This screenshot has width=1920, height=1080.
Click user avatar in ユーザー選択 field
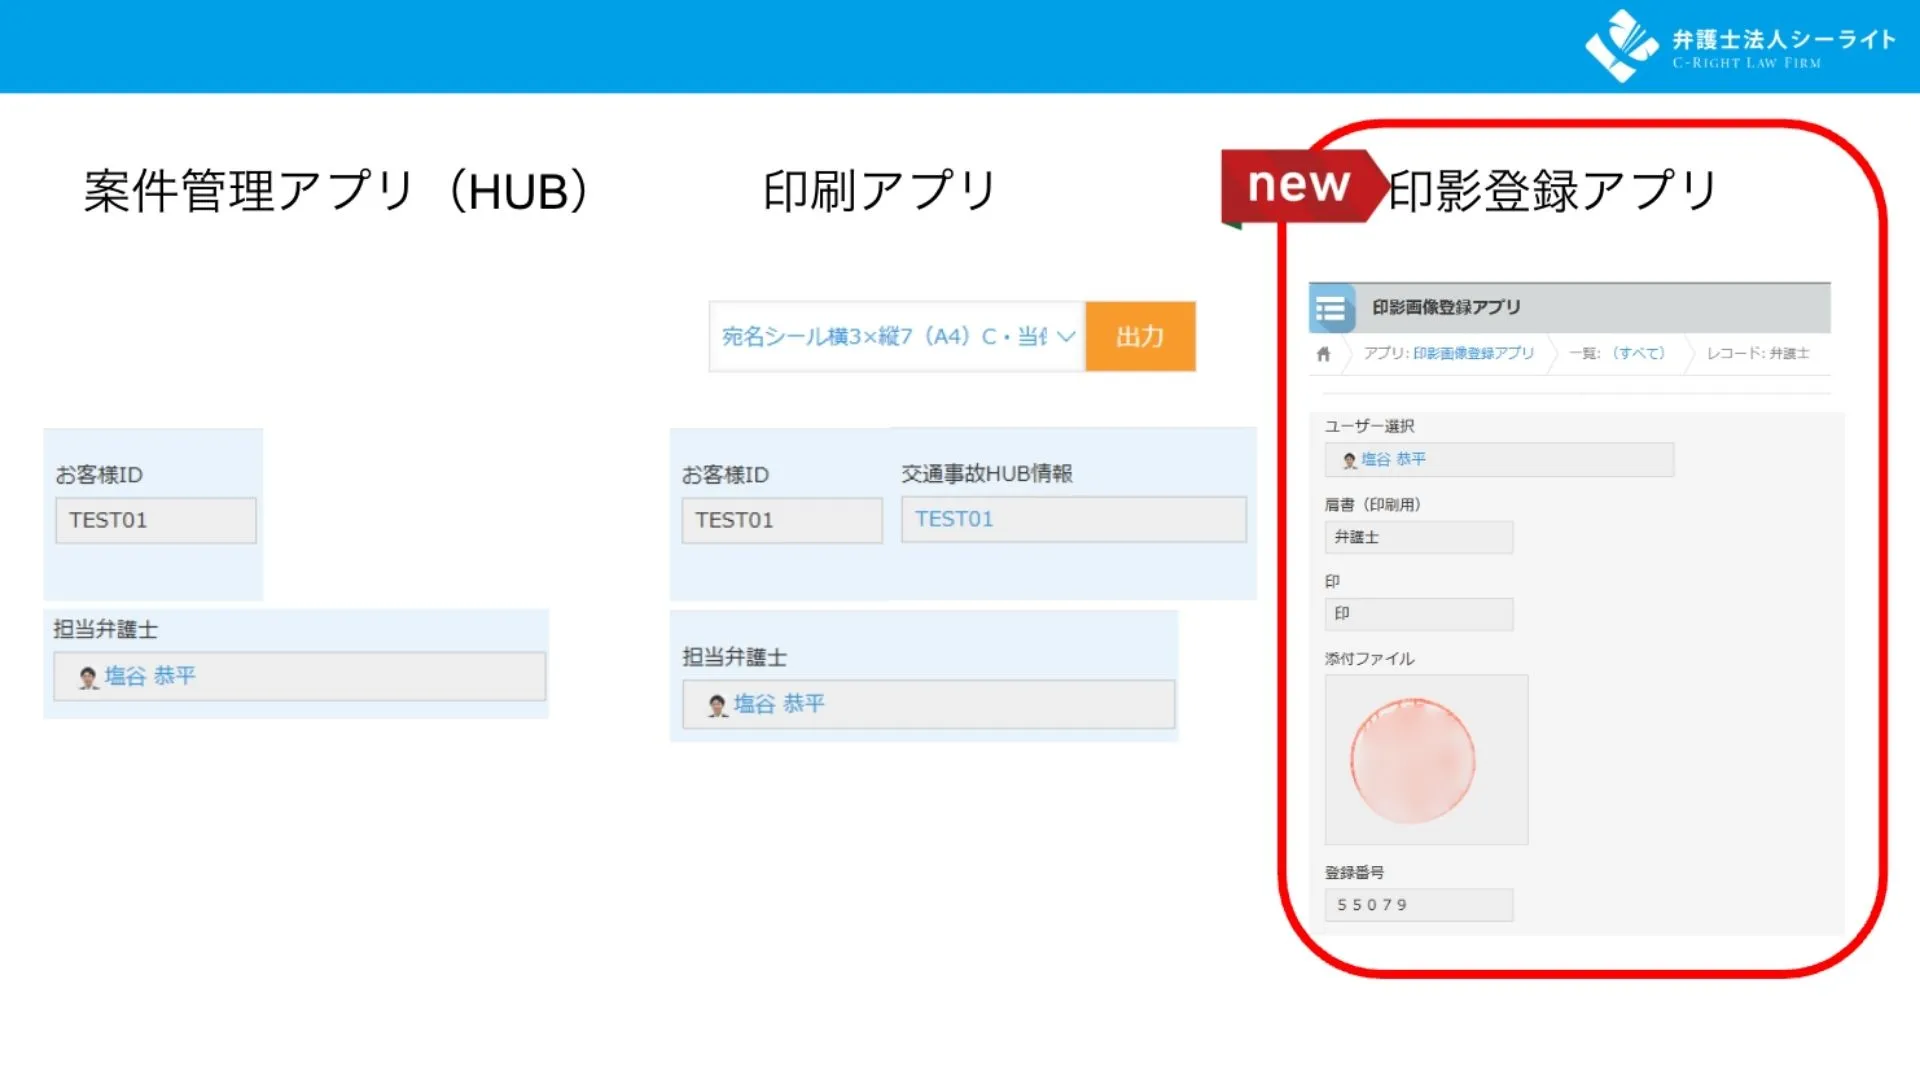coord(1349,460)
